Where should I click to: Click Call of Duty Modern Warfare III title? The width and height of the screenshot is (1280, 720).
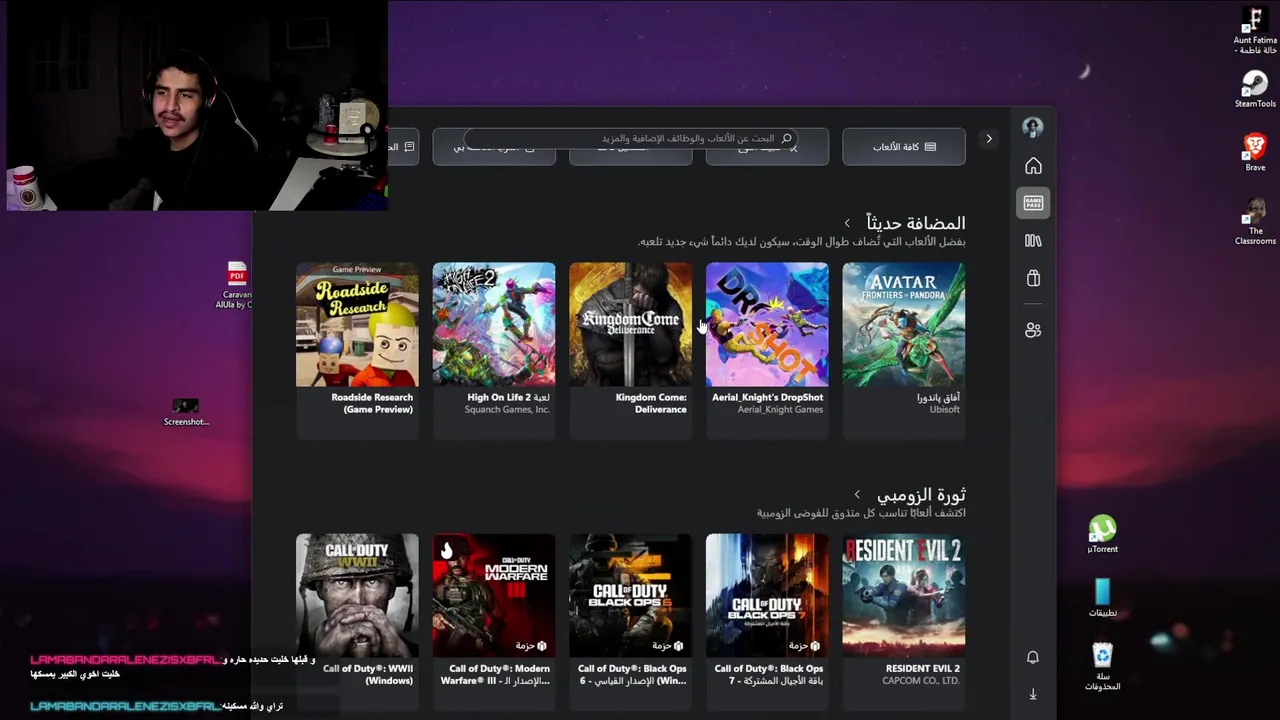click(496, 675)
